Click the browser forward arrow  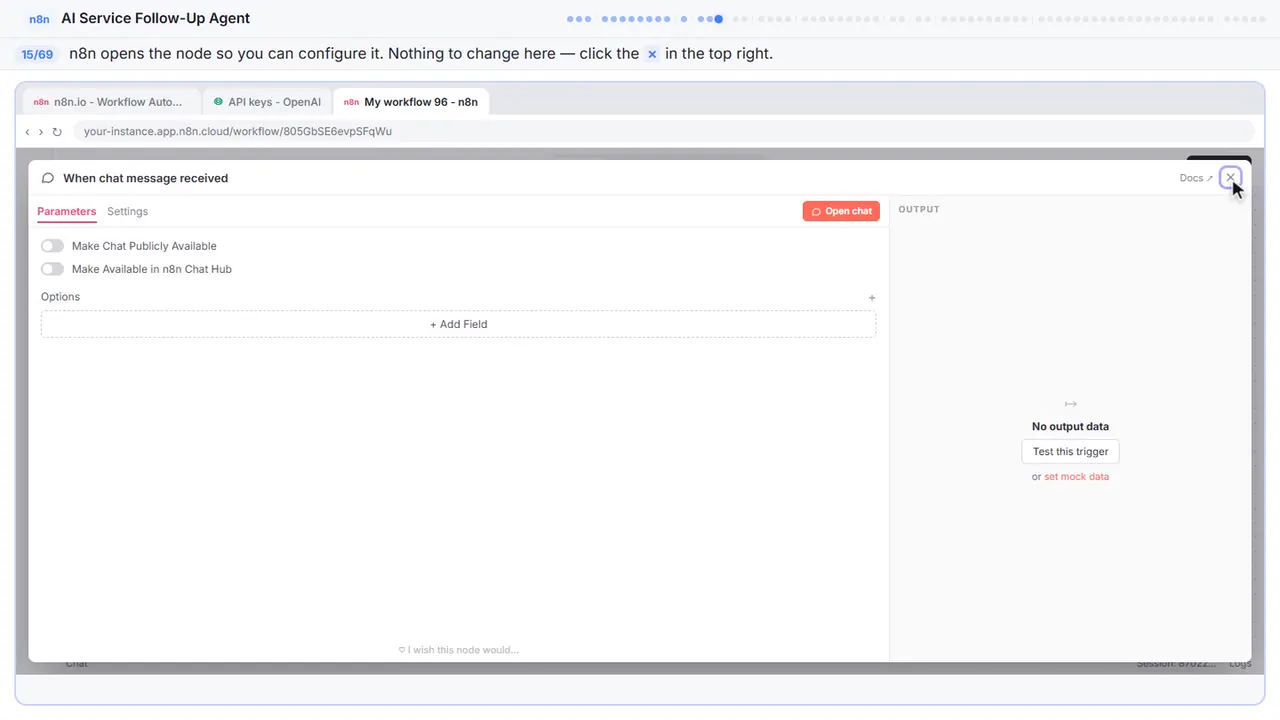point(41,132)
